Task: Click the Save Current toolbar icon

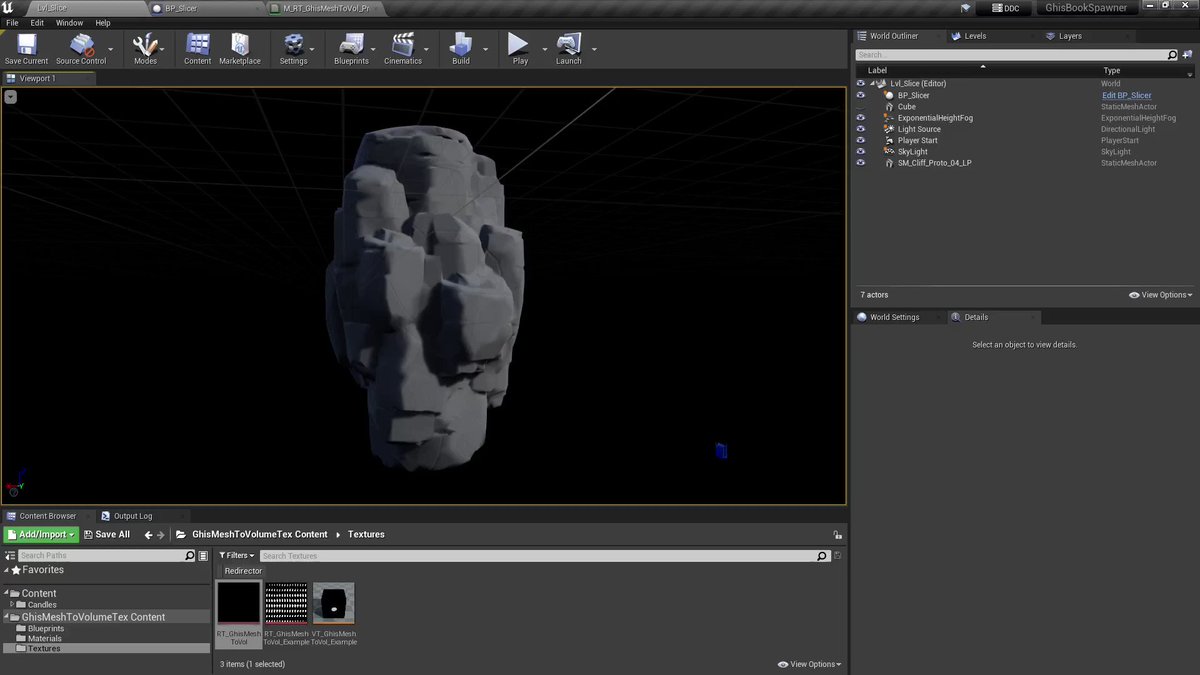Action: [x=26, y=45]
